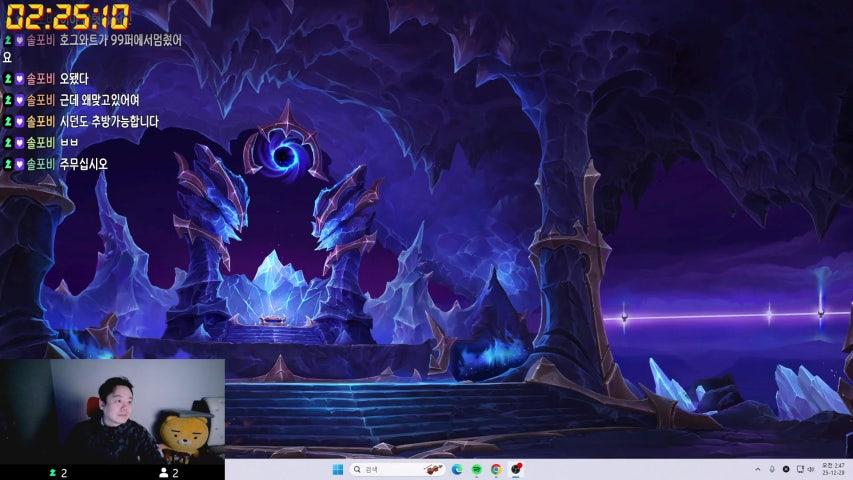
Task: Click the chat message 주무십시오
Action: click(84, 164)
